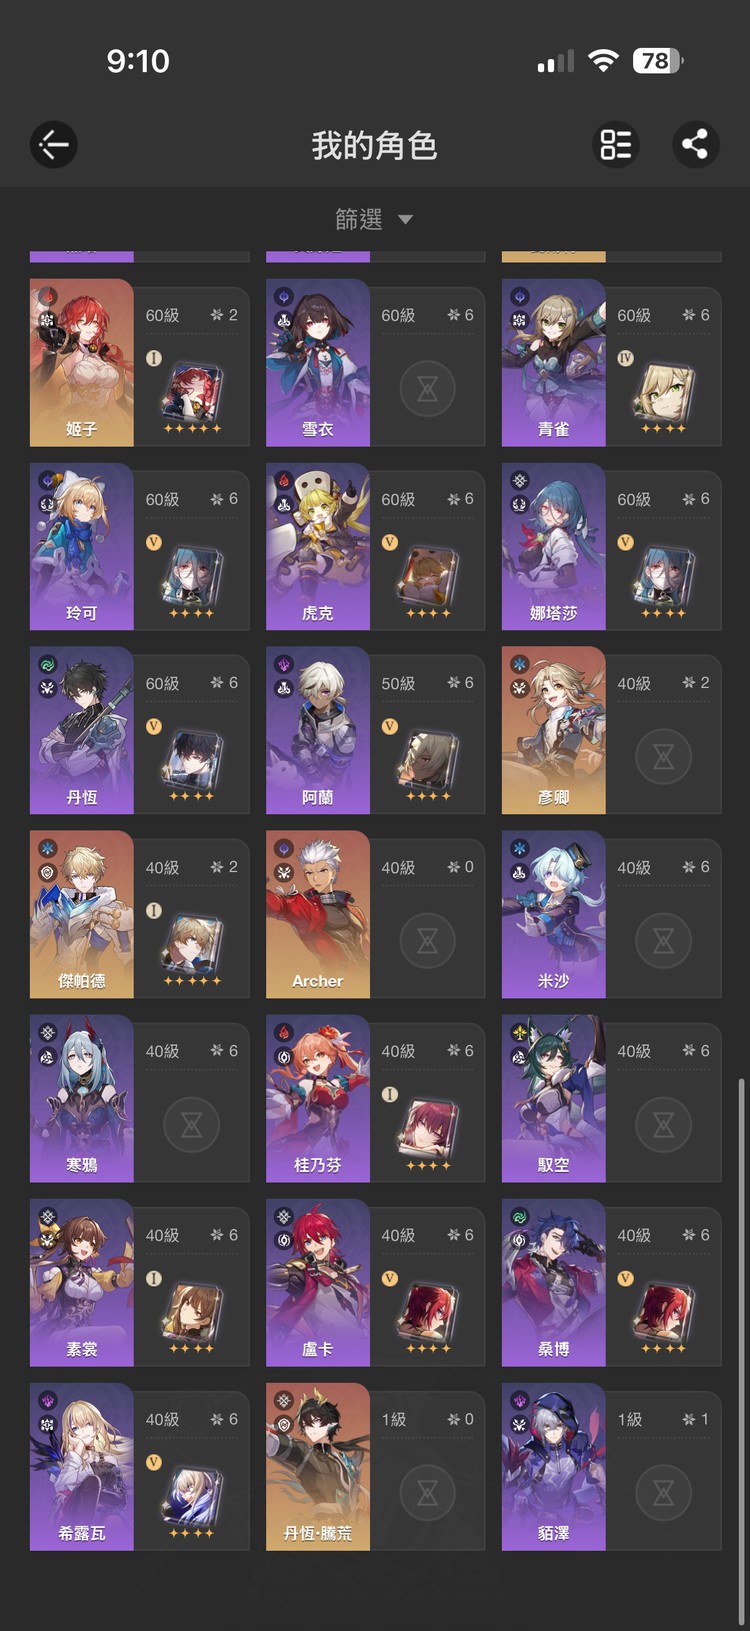
Task: Tap the back arrow icon
Action: (54, 145)
